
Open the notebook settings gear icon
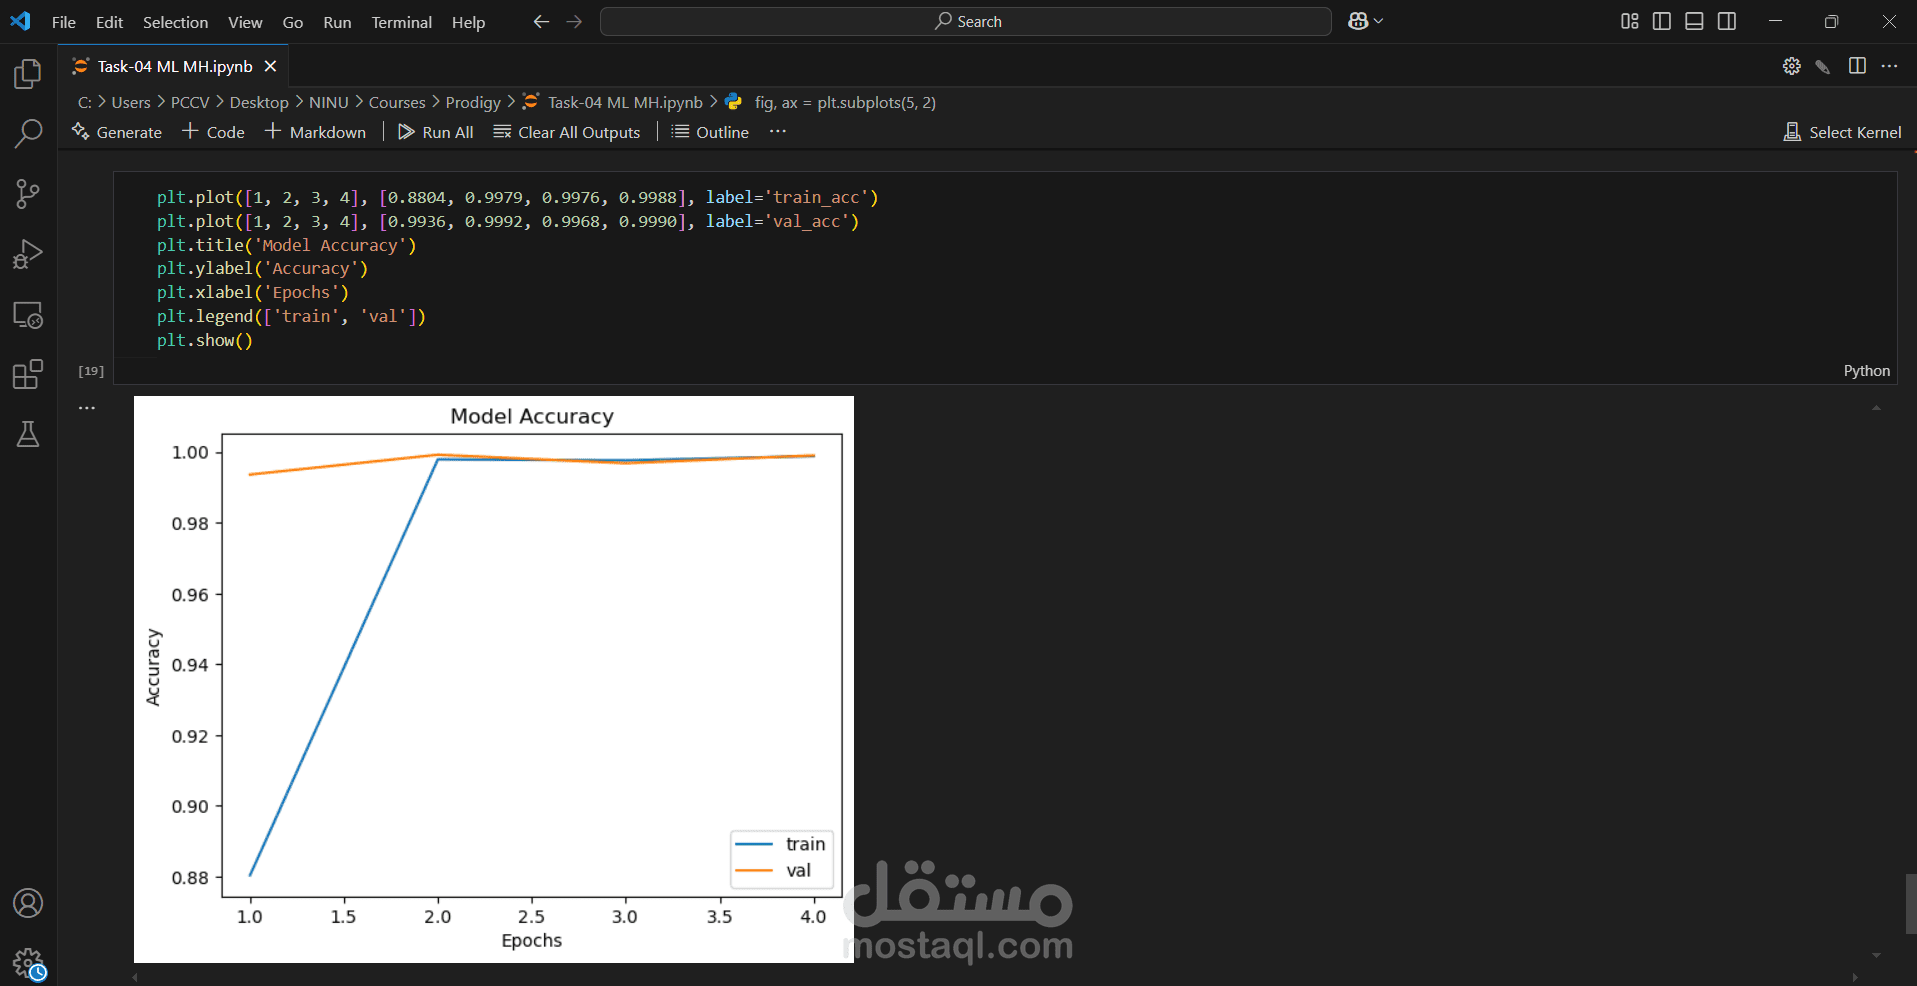click(1791, 66)
